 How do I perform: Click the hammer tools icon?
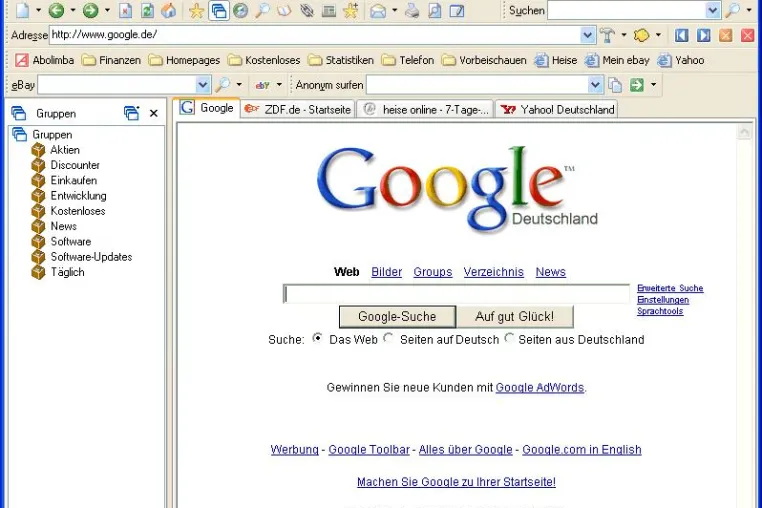[x=607, y=35]
